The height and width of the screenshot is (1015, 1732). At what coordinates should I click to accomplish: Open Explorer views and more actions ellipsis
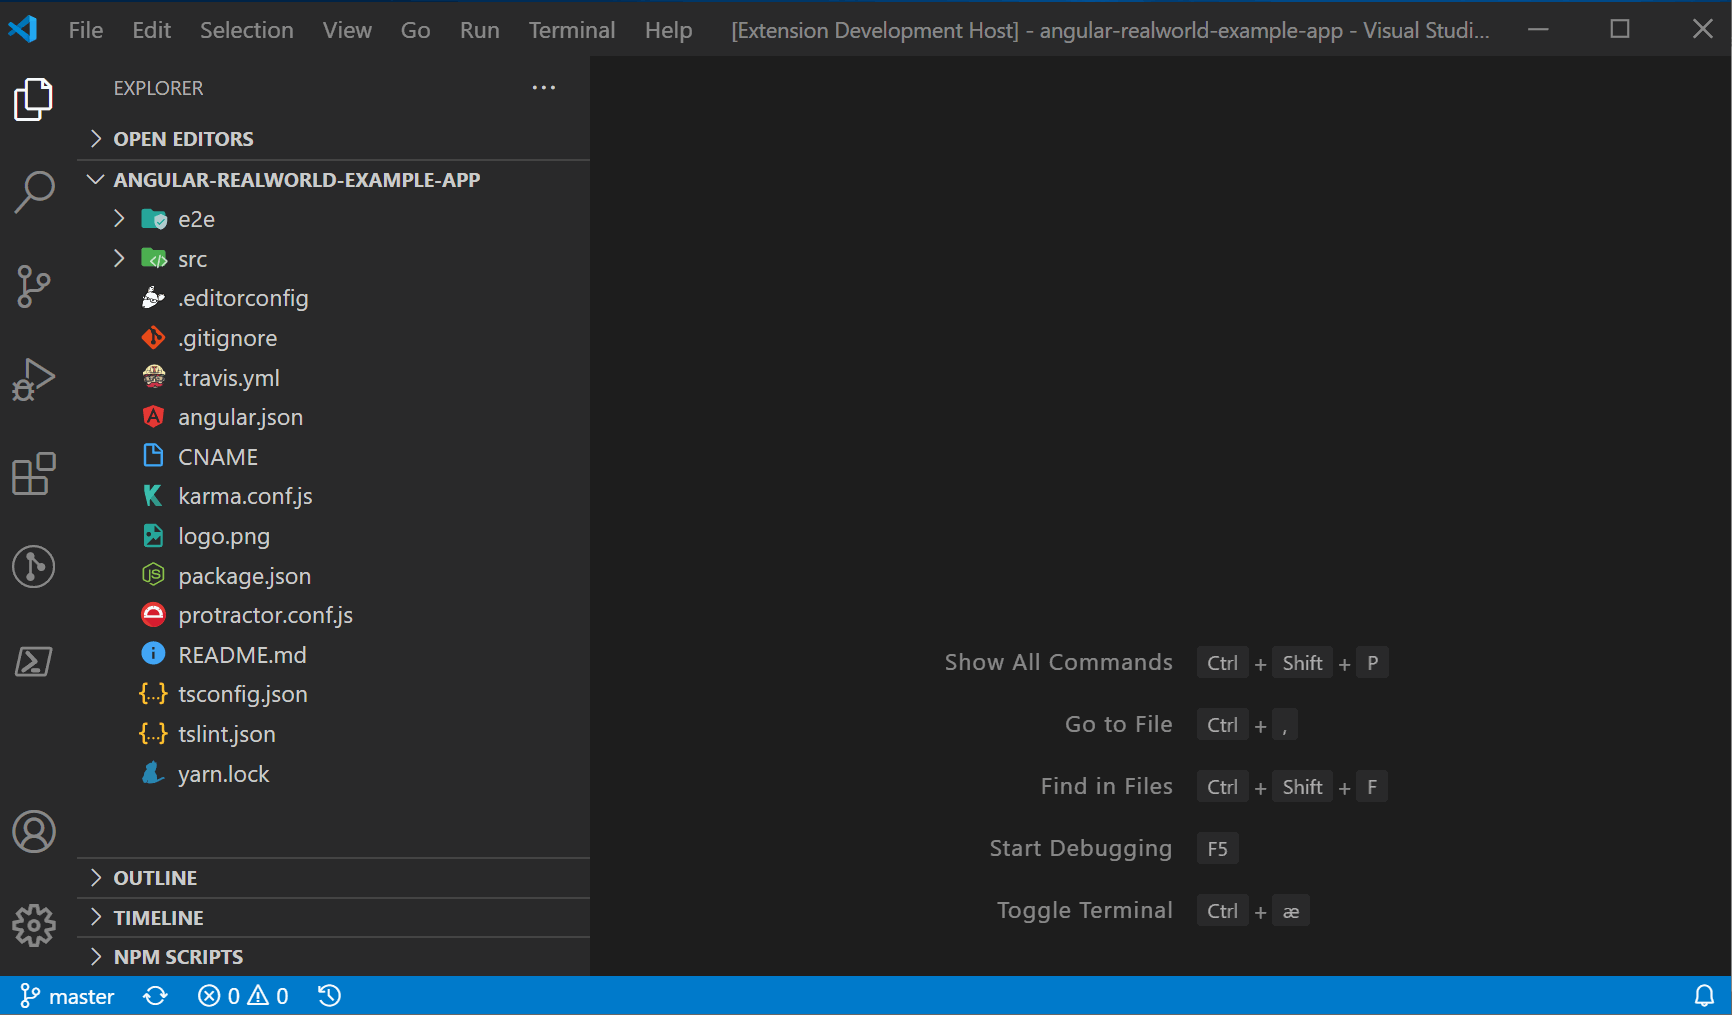544,88
